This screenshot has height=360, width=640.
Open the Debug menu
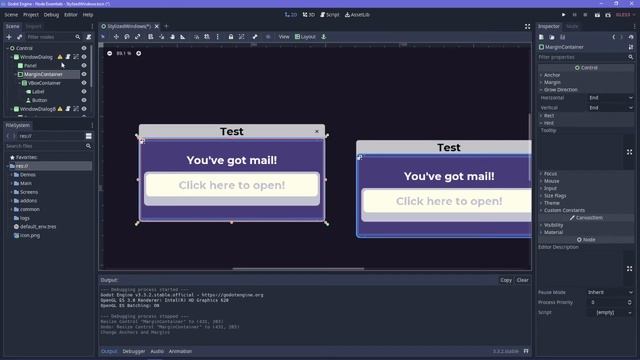point(51,15)
